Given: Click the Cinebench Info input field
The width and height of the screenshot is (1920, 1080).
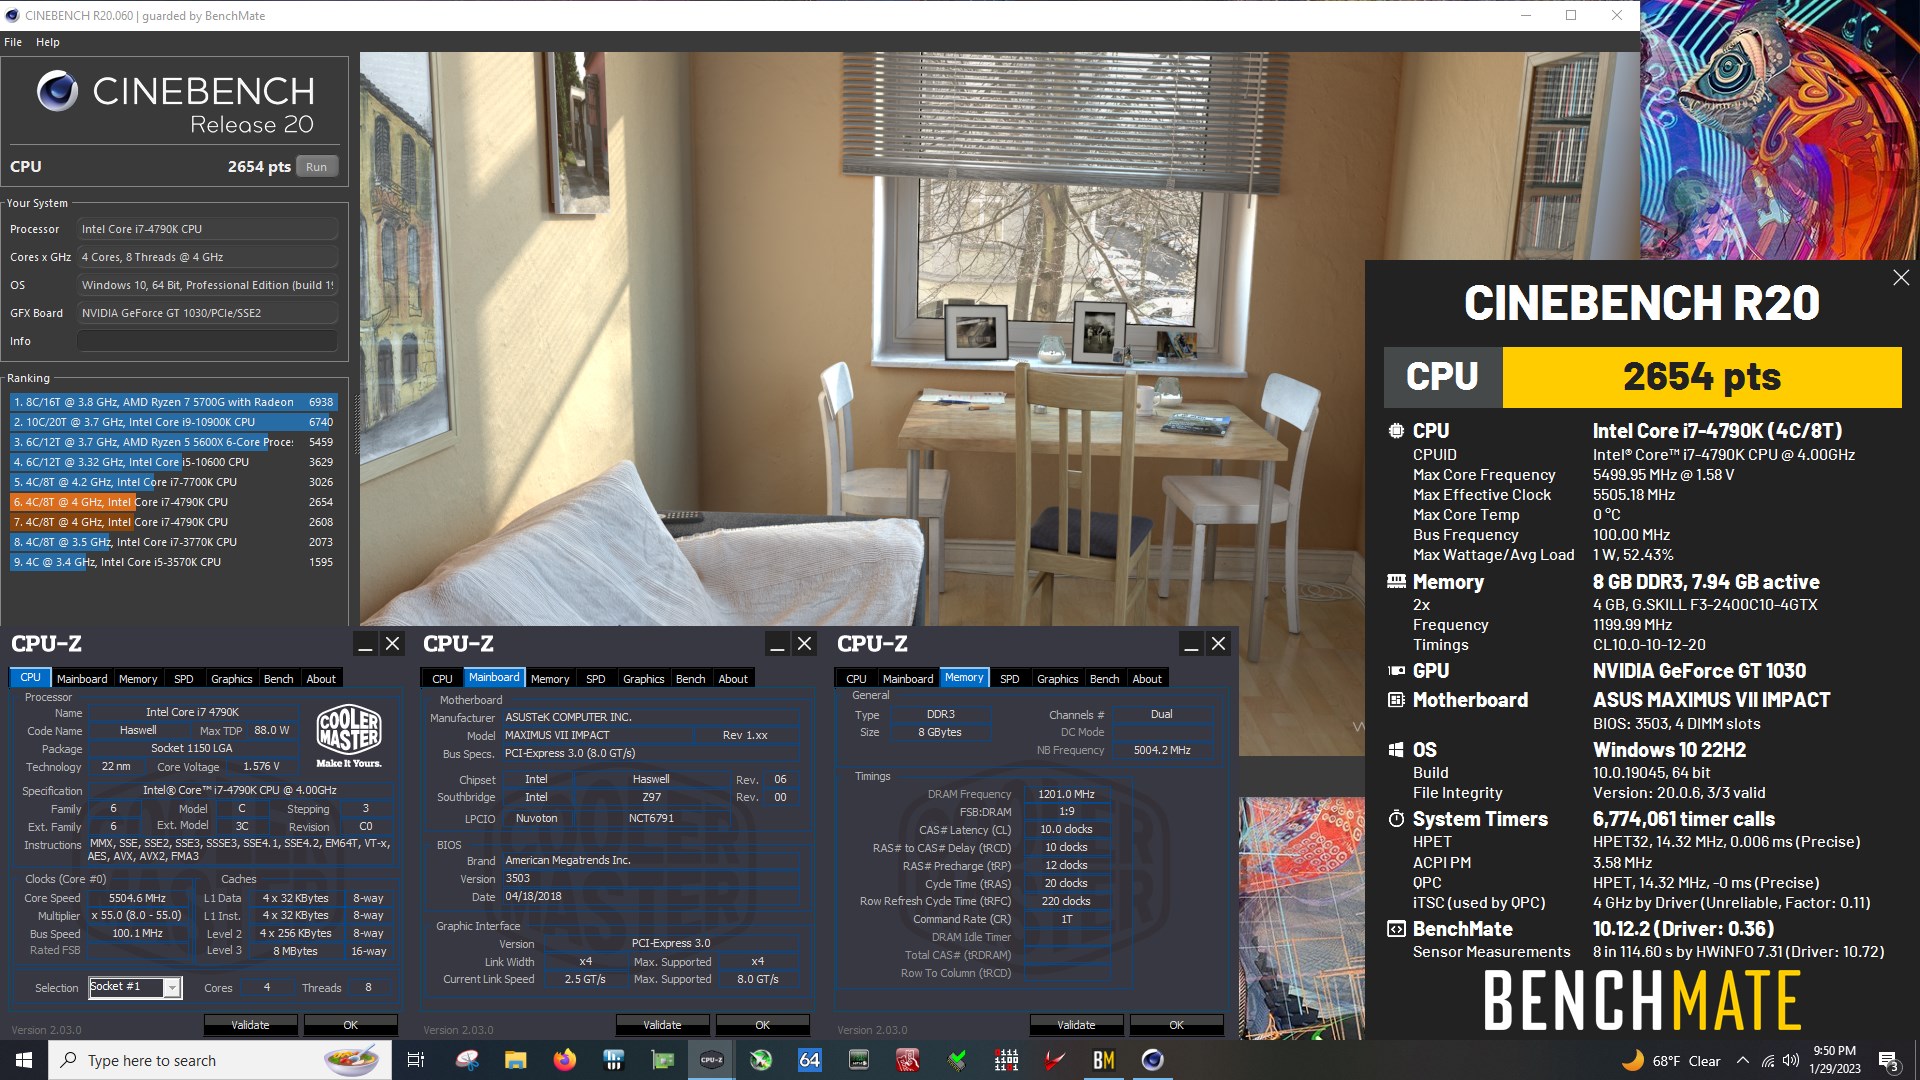Looking at the screenshot, I should coord(207,341).
